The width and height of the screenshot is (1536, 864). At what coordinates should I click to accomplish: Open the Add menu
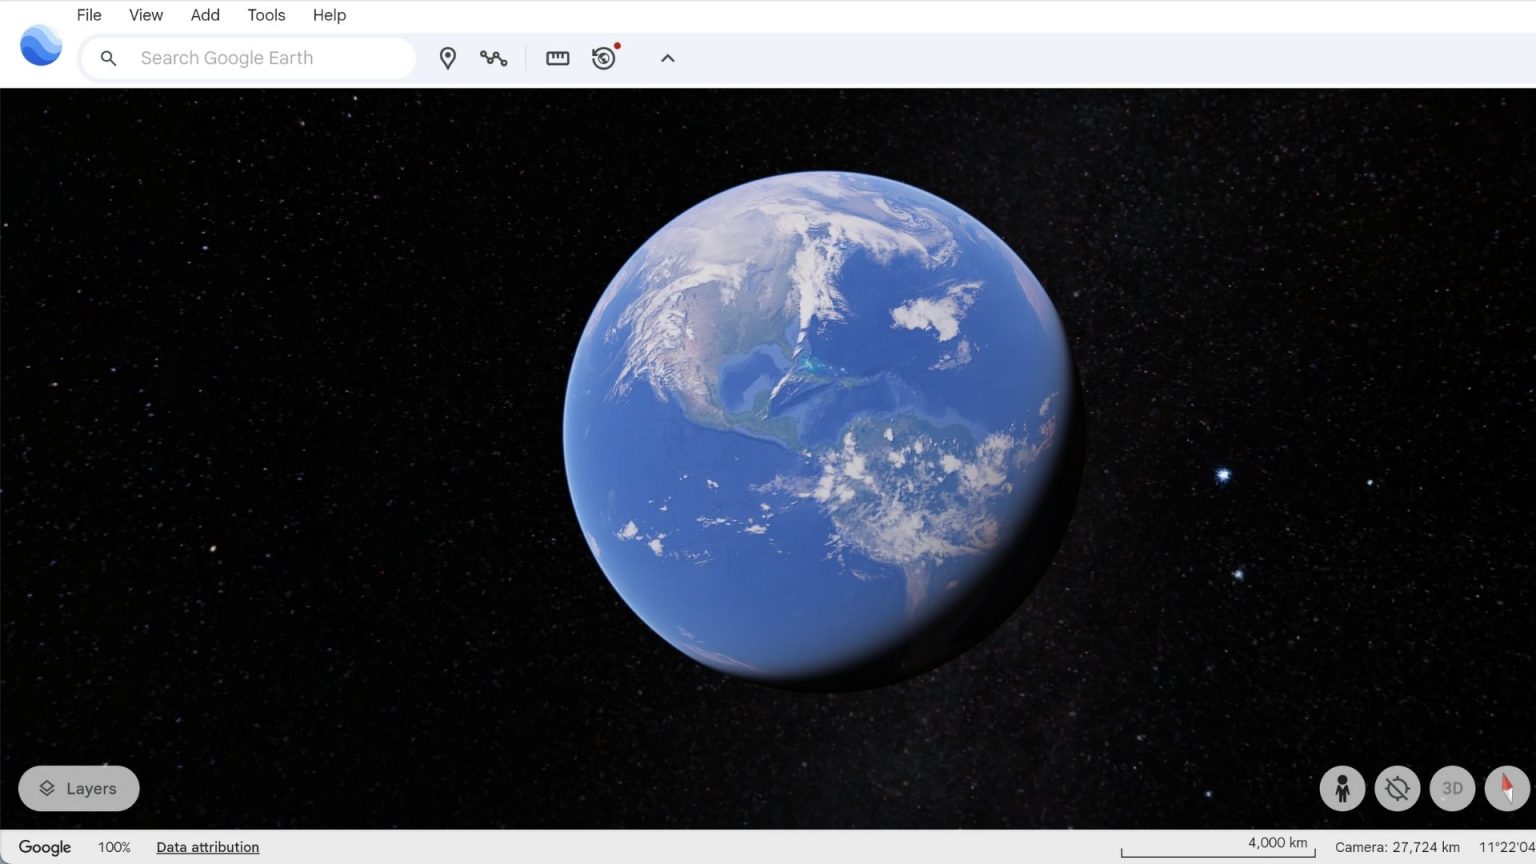tap(204, 15)
